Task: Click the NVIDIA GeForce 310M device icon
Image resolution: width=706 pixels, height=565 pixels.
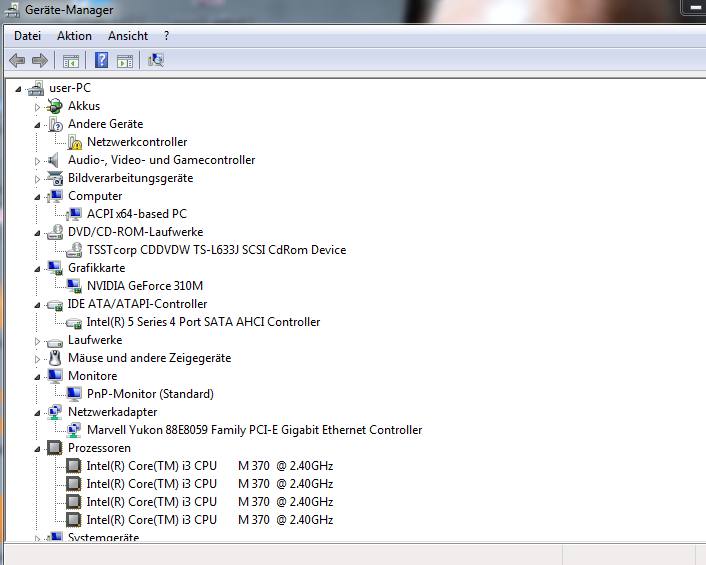Action: tap(74, 286)
